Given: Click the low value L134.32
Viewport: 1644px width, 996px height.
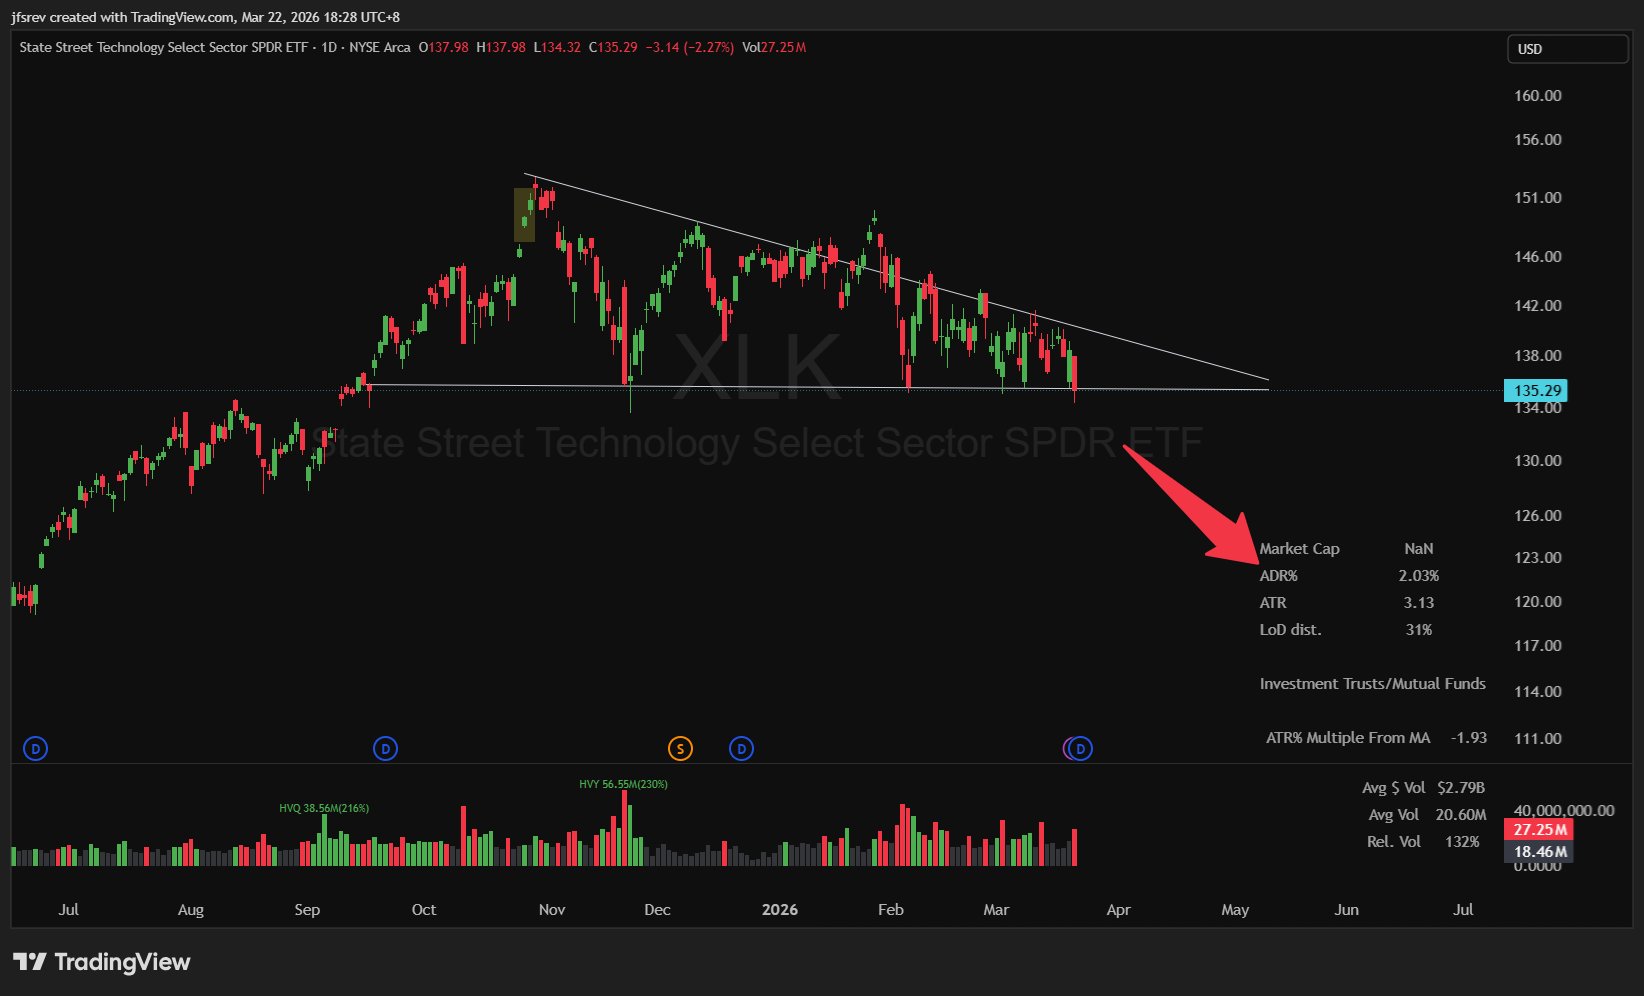Looking at the screenshot, I should tap(557, 47).
